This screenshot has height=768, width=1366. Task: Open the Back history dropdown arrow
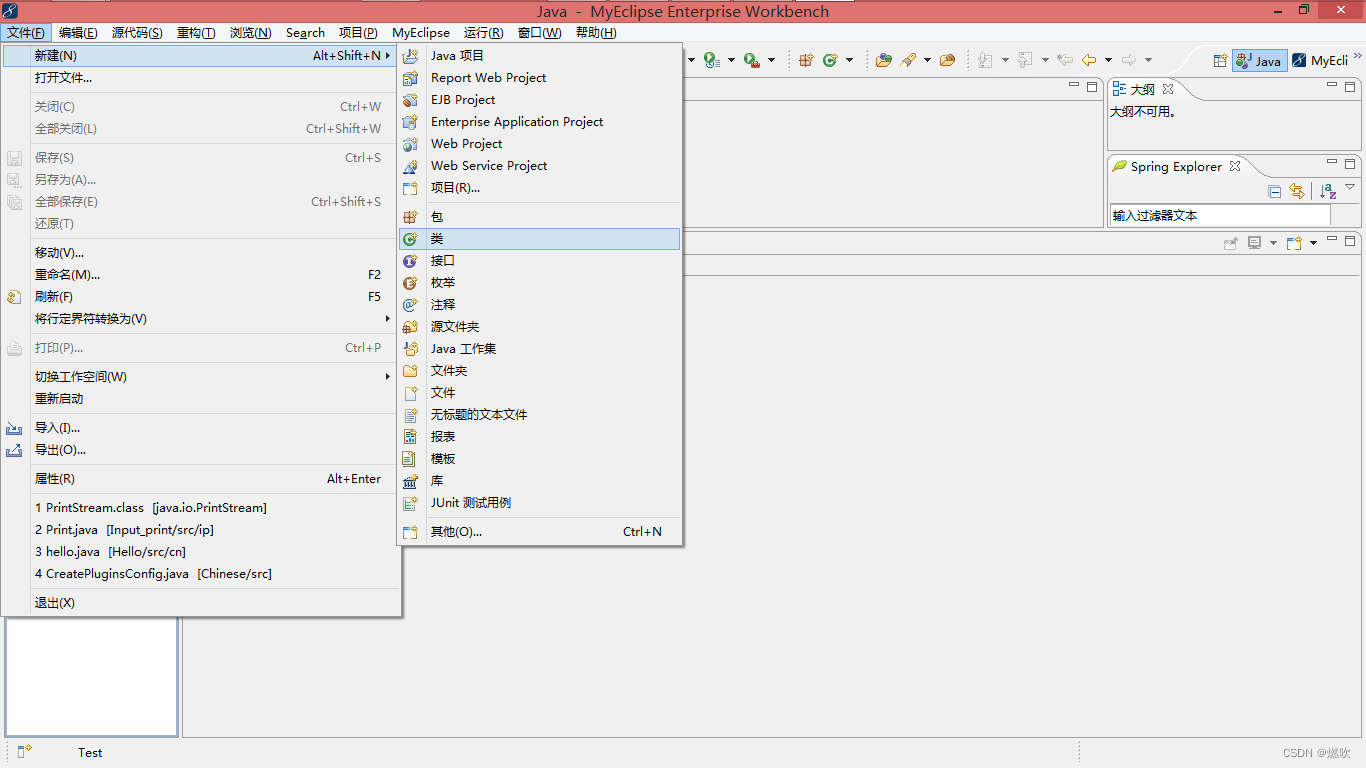pyautogui.click(x=1108, y=60)
